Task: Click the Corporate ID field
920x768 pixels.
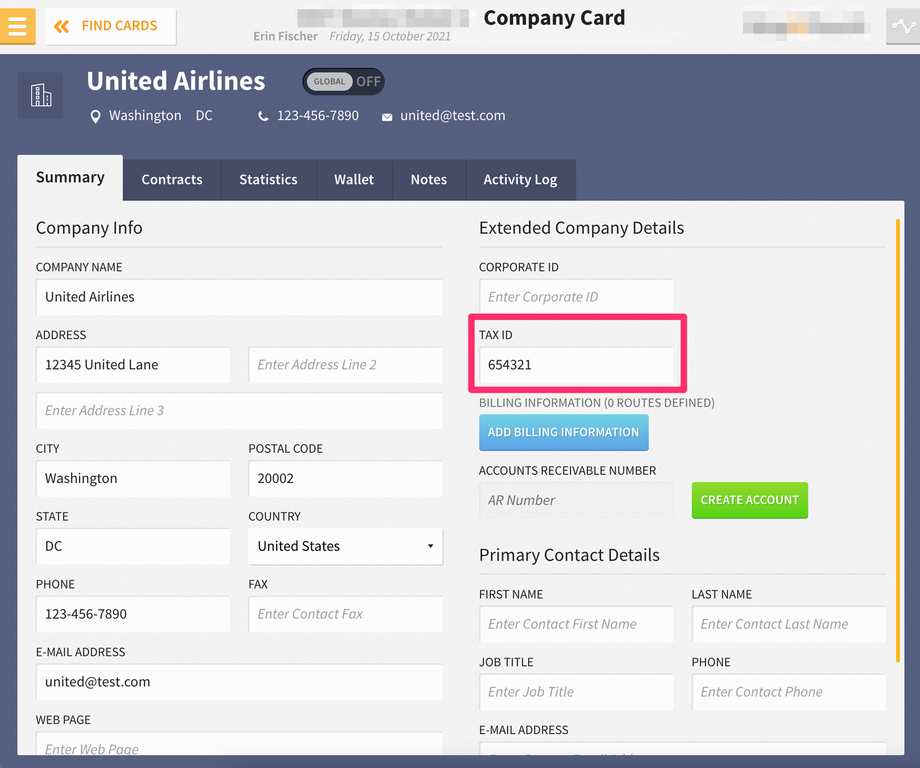Action: click(x=576, y=297)
